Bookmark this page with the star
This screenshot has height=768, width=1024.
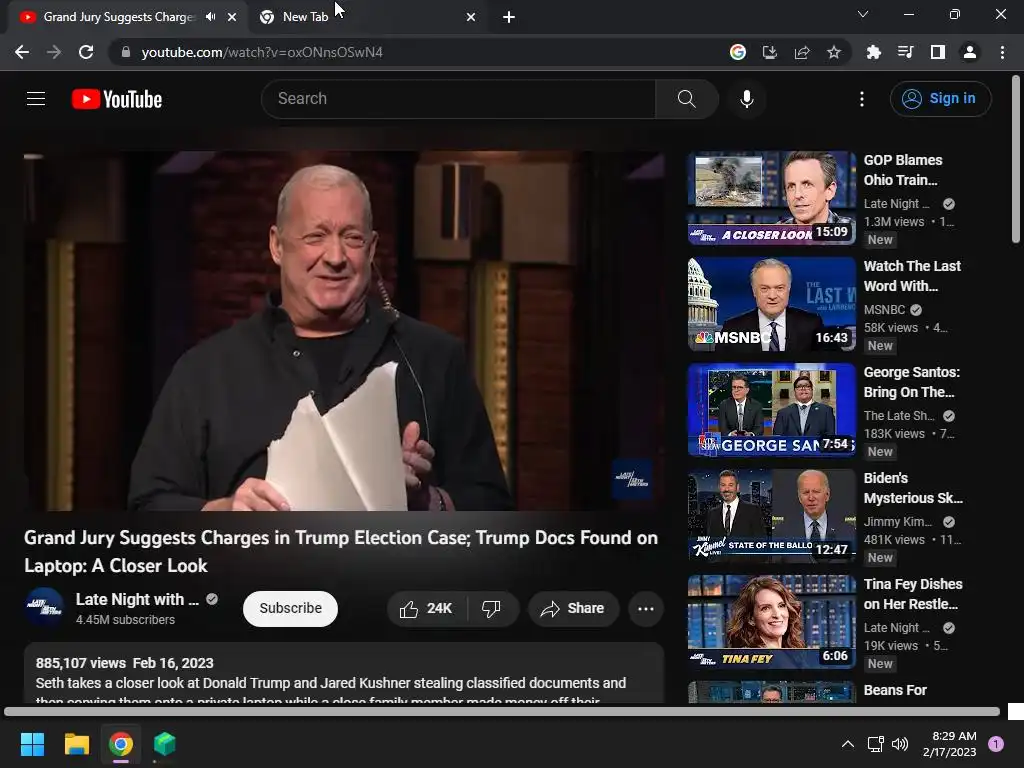[833, 52]
